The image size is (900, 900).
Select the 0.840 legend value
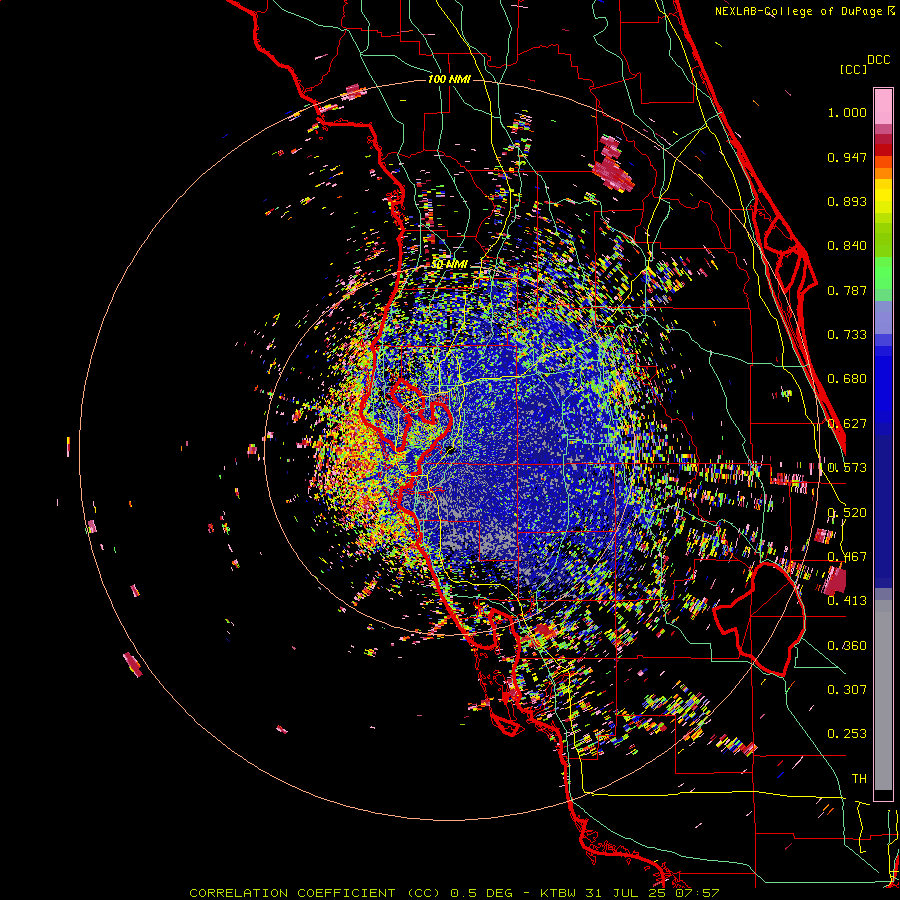click(847, 246)
